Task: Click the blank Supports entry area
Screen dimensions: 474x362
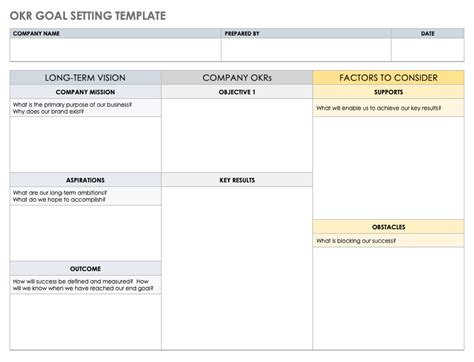Action: [388, 168]
